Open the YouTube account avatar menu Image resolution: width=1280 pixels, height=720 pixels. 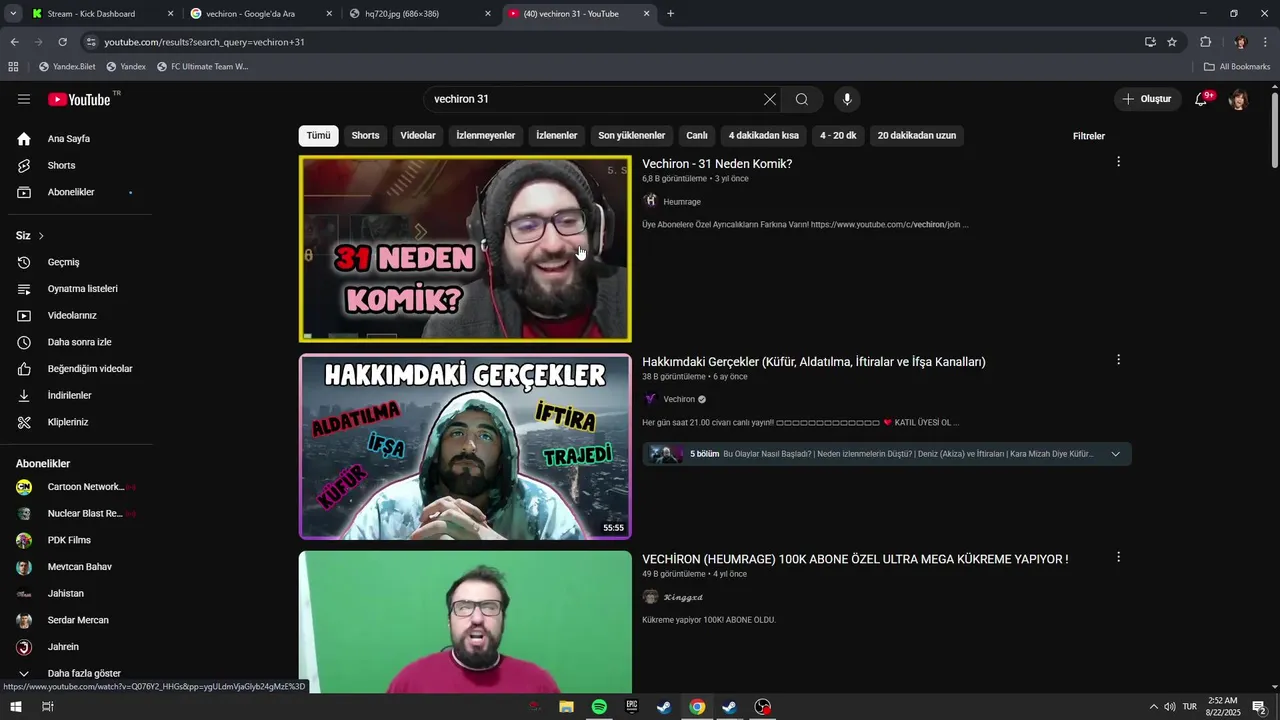(x=1238, y=99)
